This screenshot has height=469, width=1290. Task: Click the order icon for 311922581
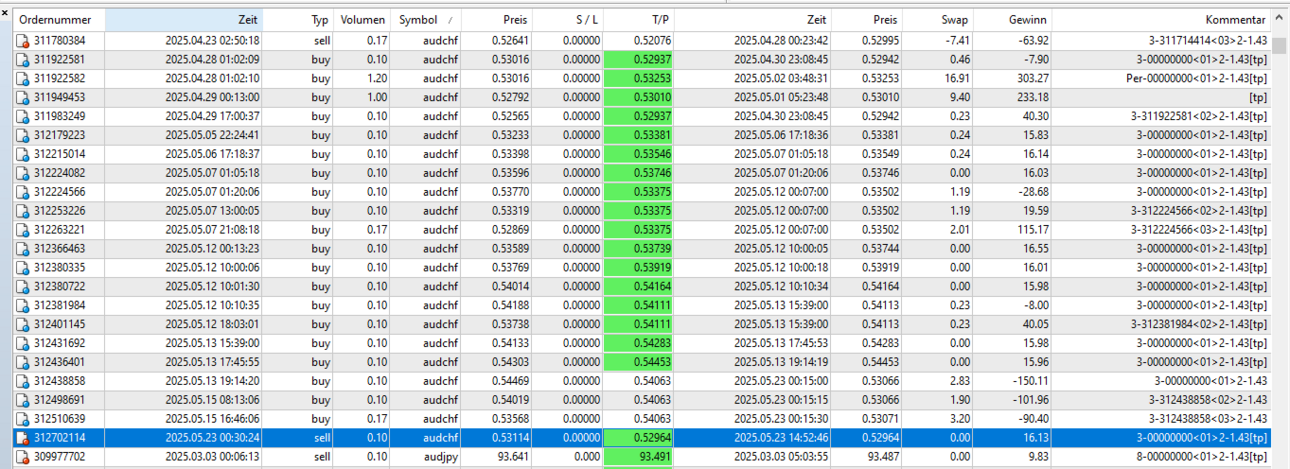[x=23, y=60]
